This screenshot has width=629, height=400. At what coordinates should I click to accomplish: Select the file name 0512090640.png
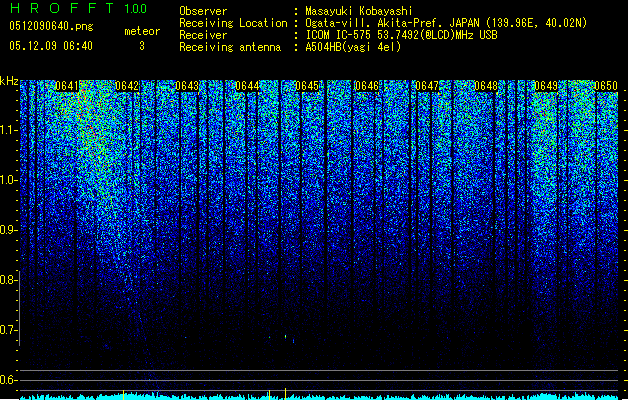[51, 27]
